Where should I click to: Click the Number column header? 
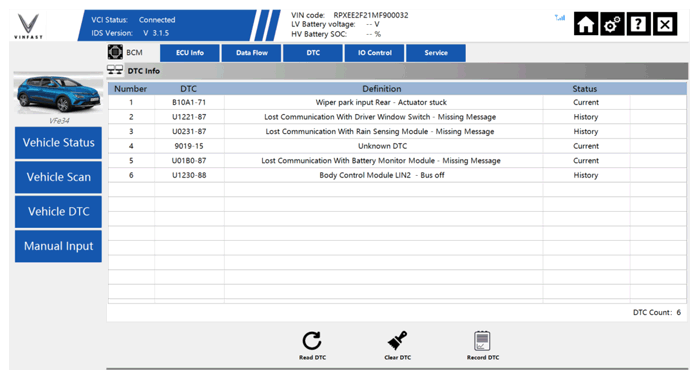130,89
